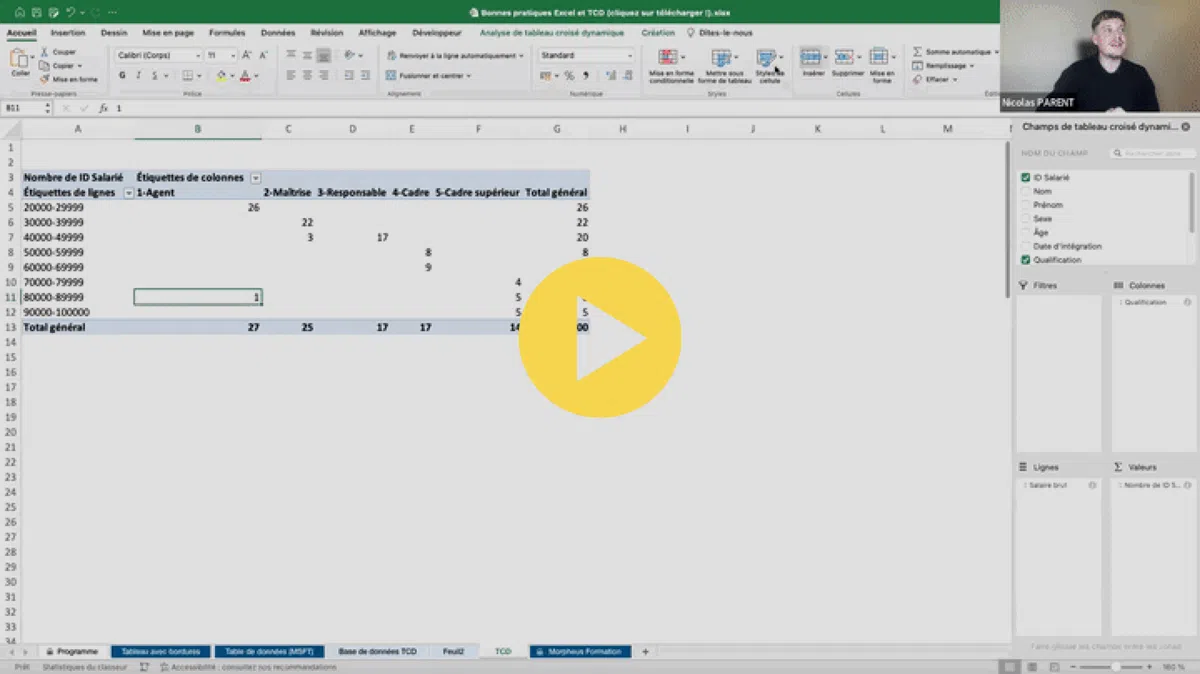Click the increase font size icon
This screenshot has width=1200, height=674.
[246, 55]
